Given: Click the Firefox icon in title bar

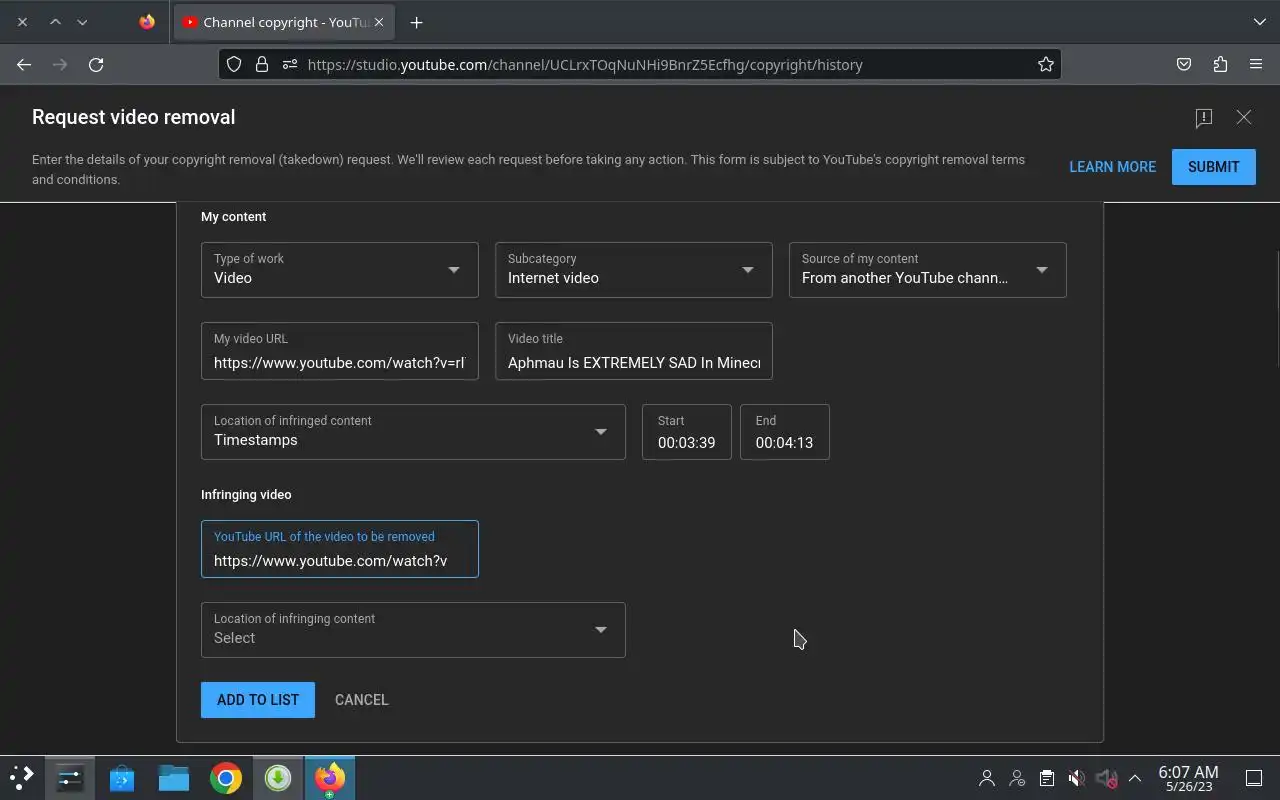Looking at the screenshot, I should [147, 22].
